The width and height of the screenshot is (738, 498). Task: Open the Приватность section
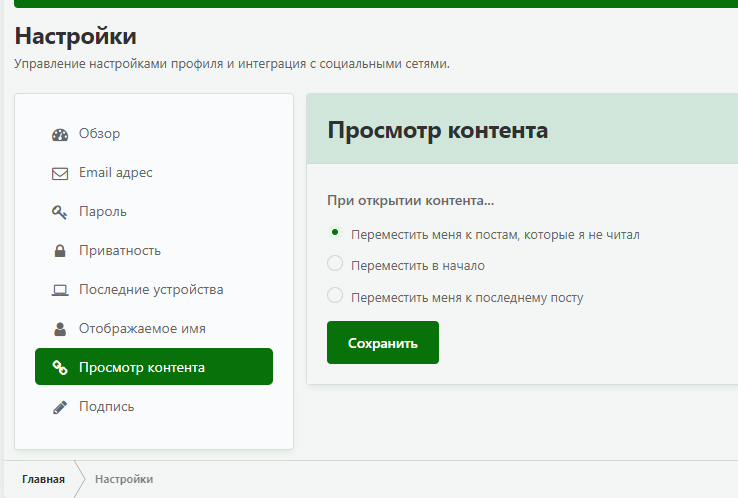click(x=154, y=250)
